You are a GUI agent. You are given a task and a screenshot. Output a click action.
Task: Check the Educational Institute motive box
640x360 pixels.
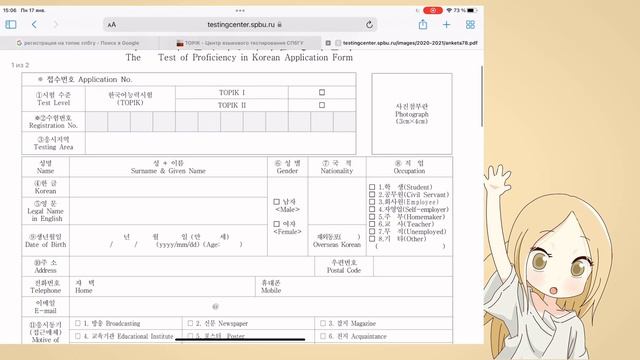(x=78, y=336)
